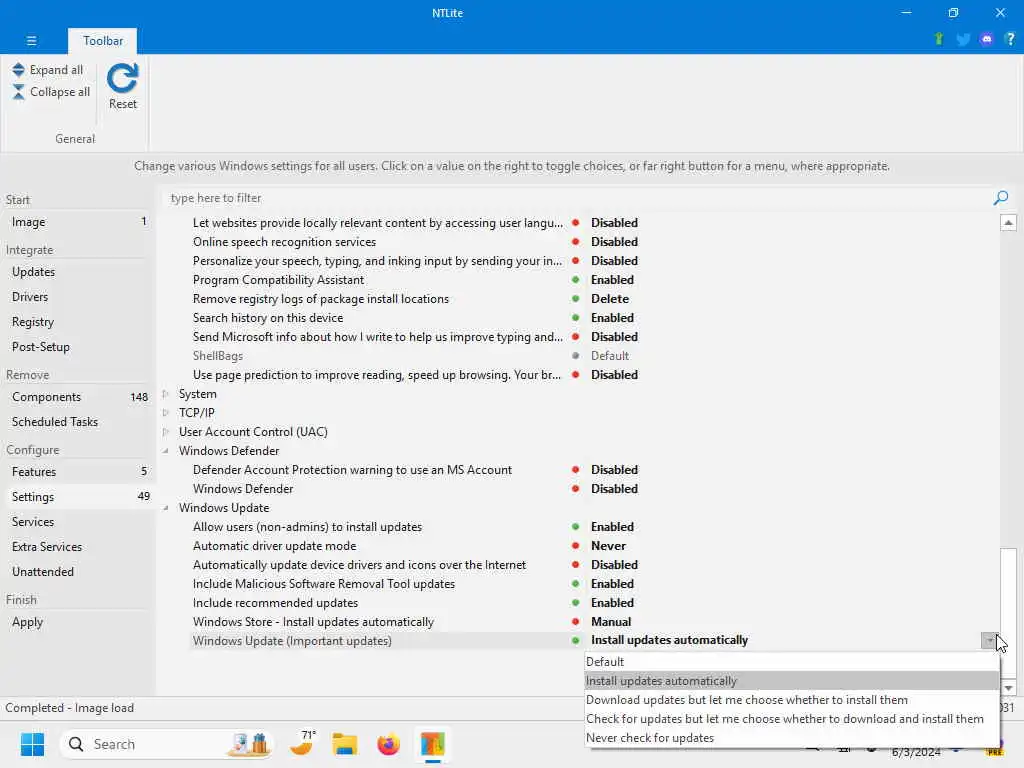Toggle Include recommended updates Enabled value

(612, 603)
